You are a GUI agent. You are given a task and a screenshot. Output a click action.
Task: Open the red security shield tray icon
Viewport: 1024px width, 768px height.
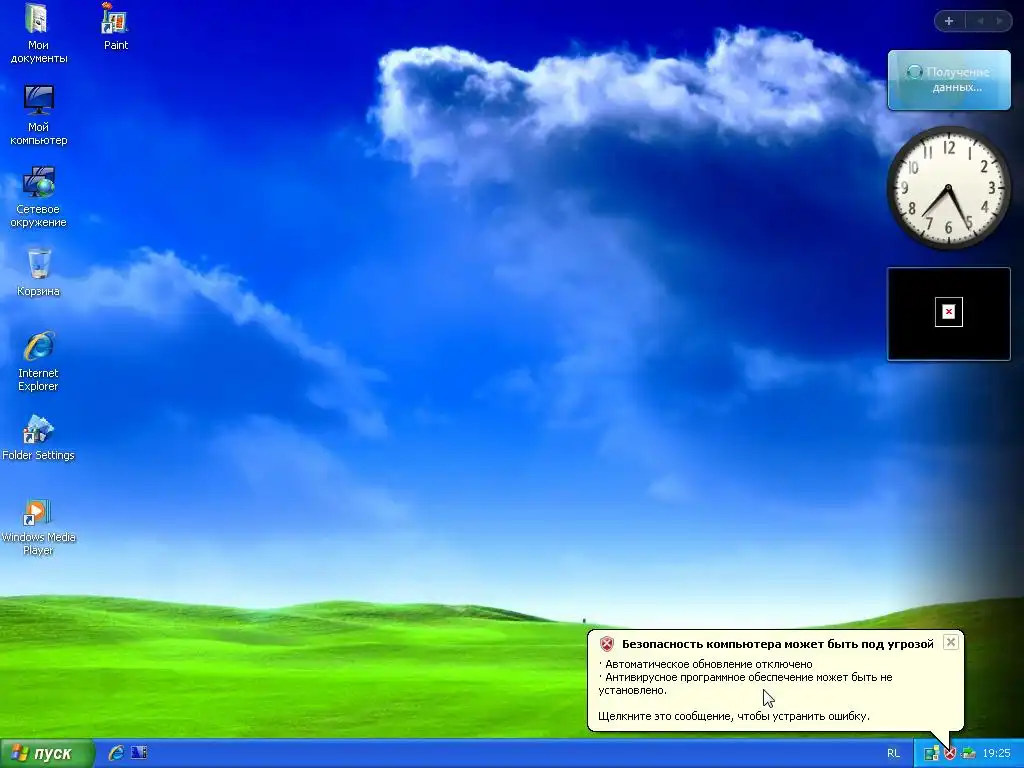pos(950,754)
